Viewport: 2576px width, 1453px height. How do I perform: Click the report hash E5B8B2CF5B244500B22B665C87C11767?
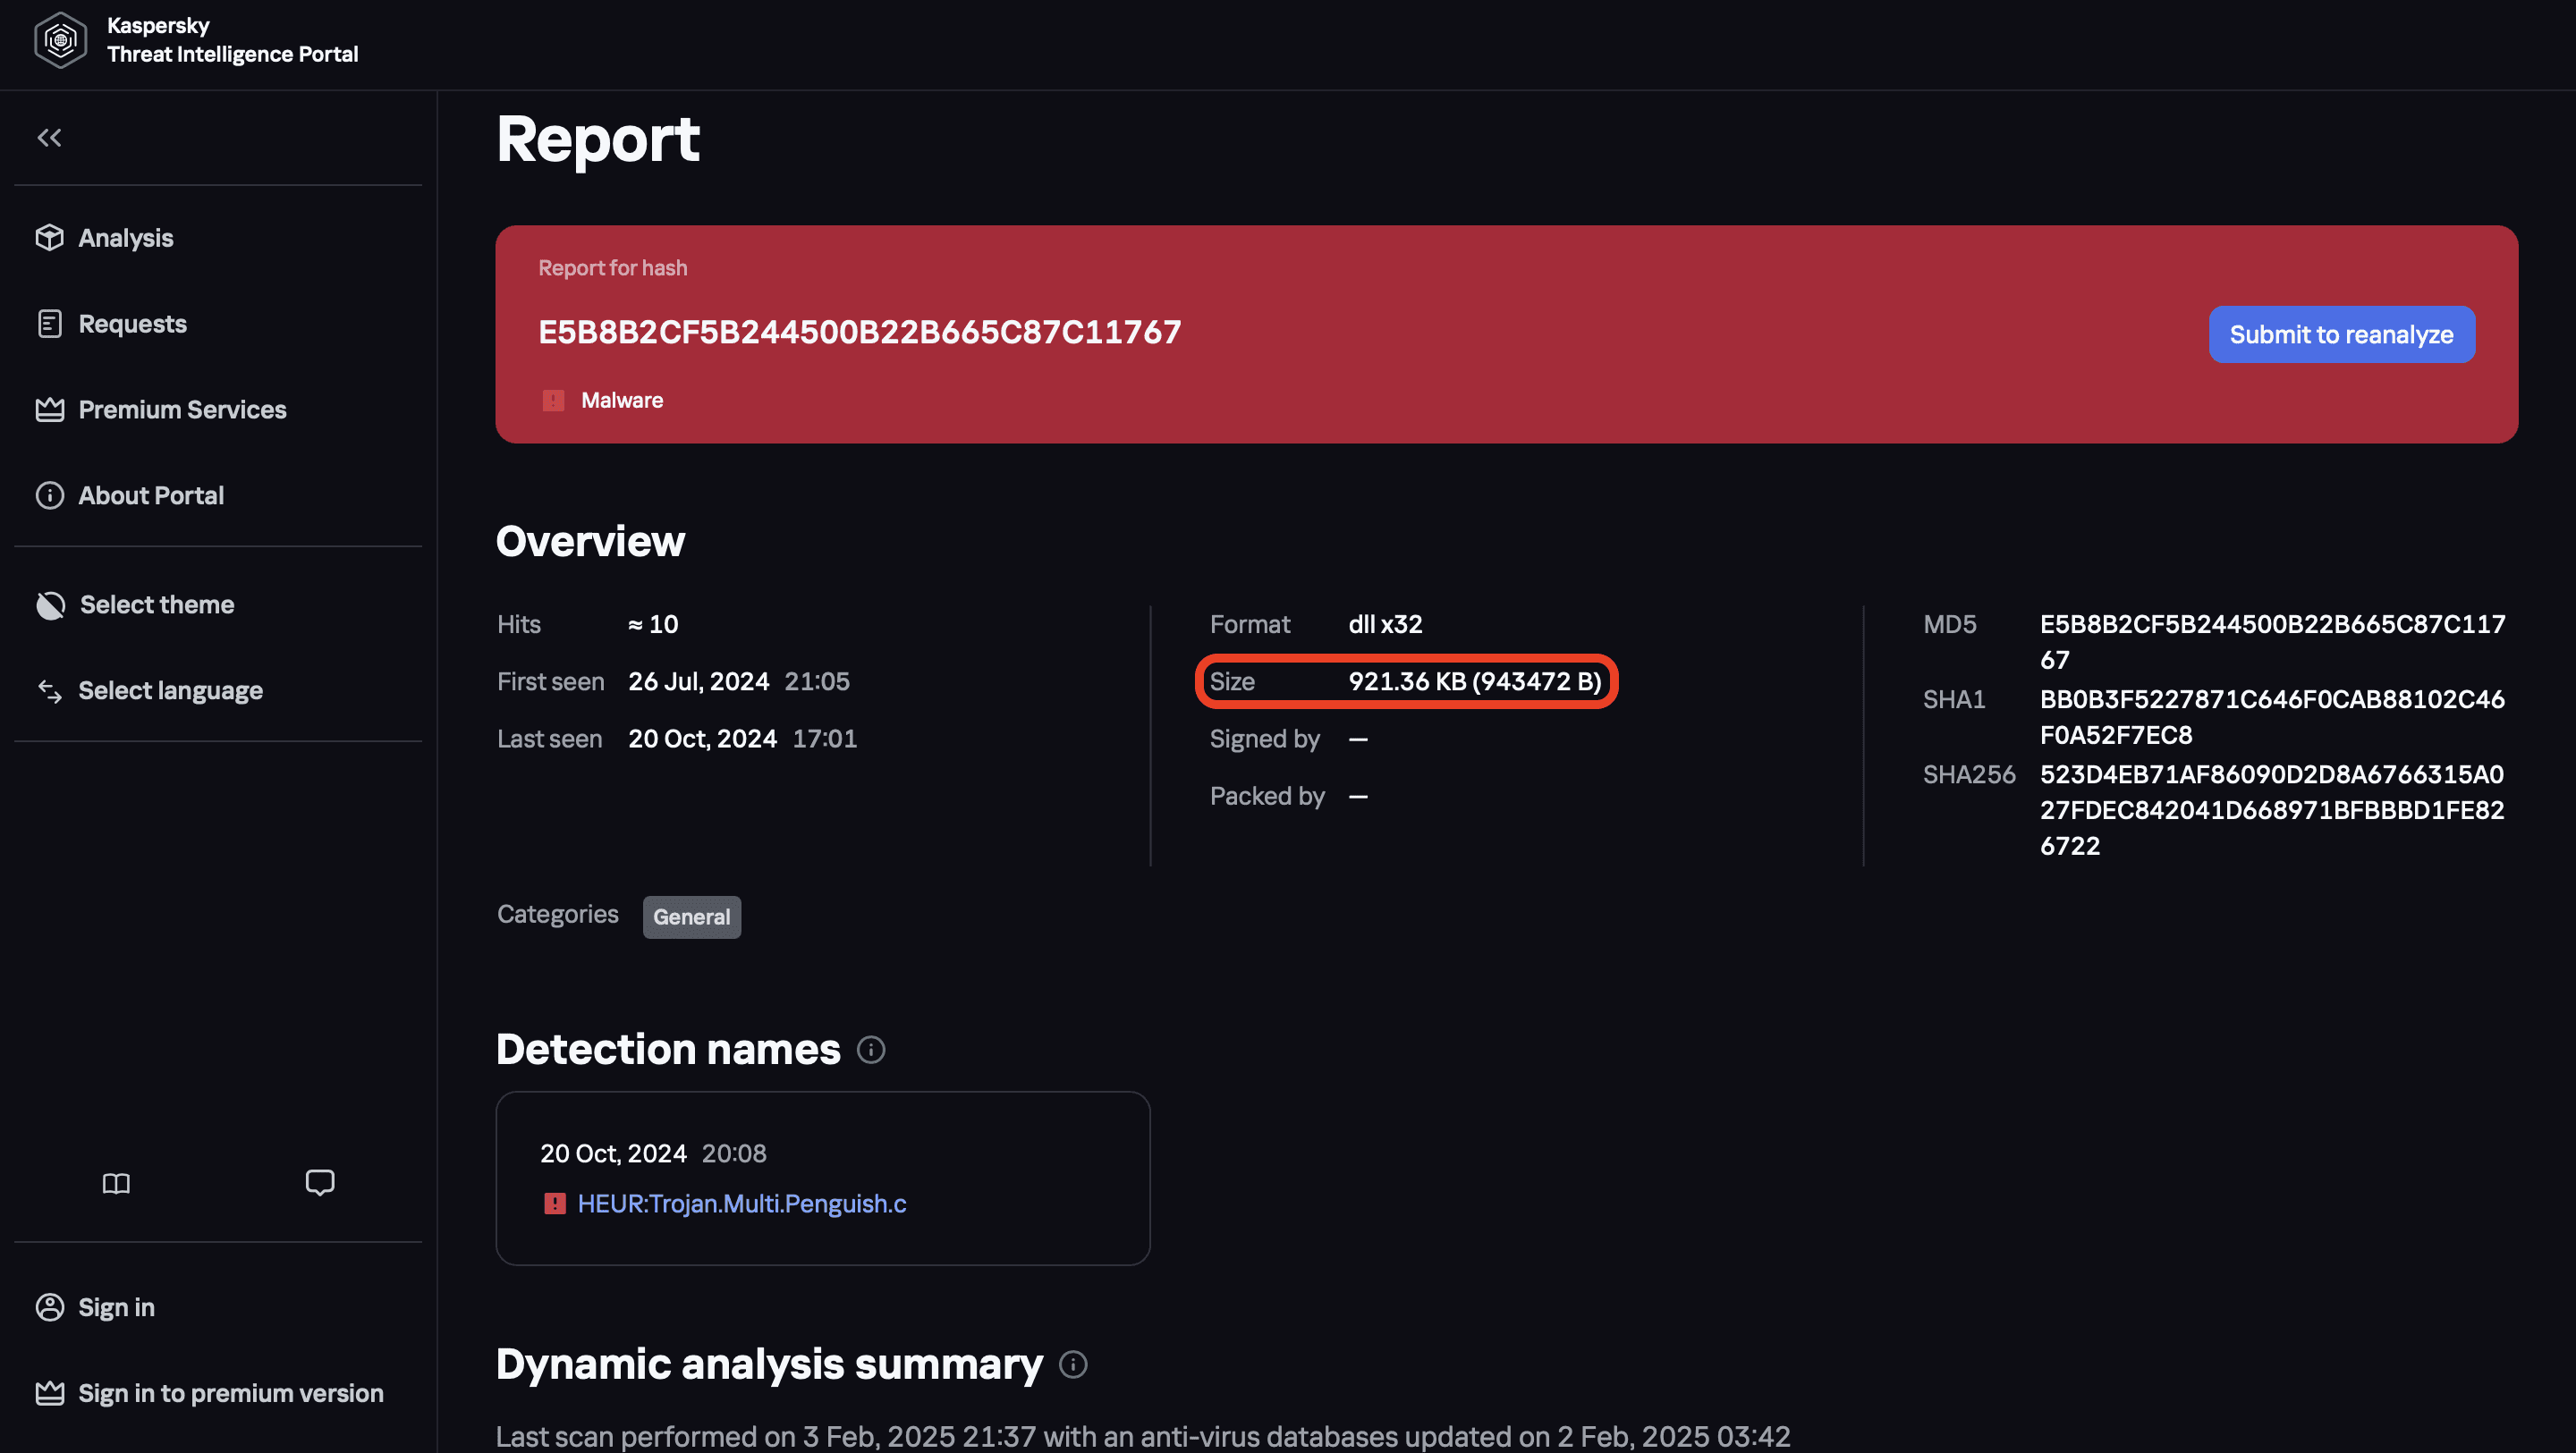pos(860,333)
